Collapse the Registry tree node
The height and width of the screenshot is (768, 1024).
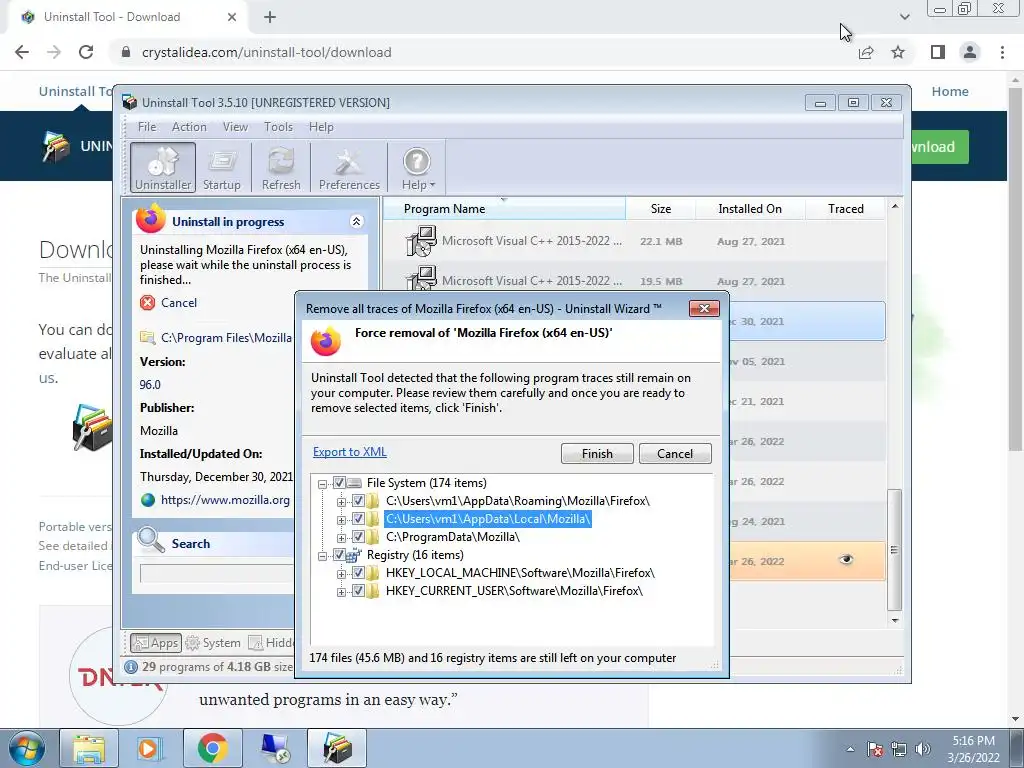point(323,556)
